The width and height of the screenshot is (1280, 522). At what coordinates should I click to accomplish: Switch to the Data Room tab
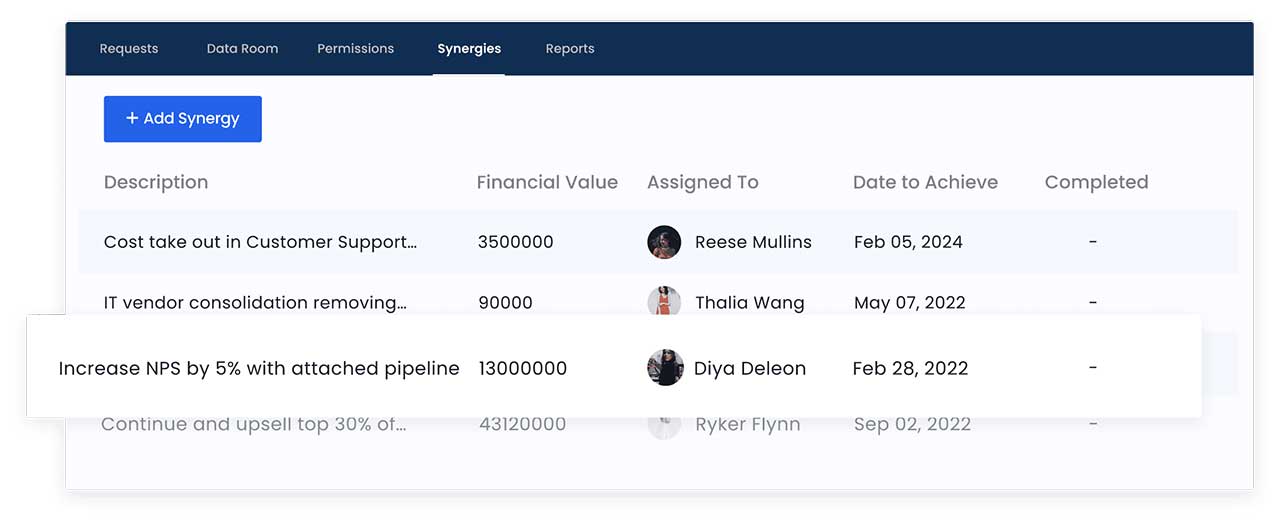[x=242, y=48]
